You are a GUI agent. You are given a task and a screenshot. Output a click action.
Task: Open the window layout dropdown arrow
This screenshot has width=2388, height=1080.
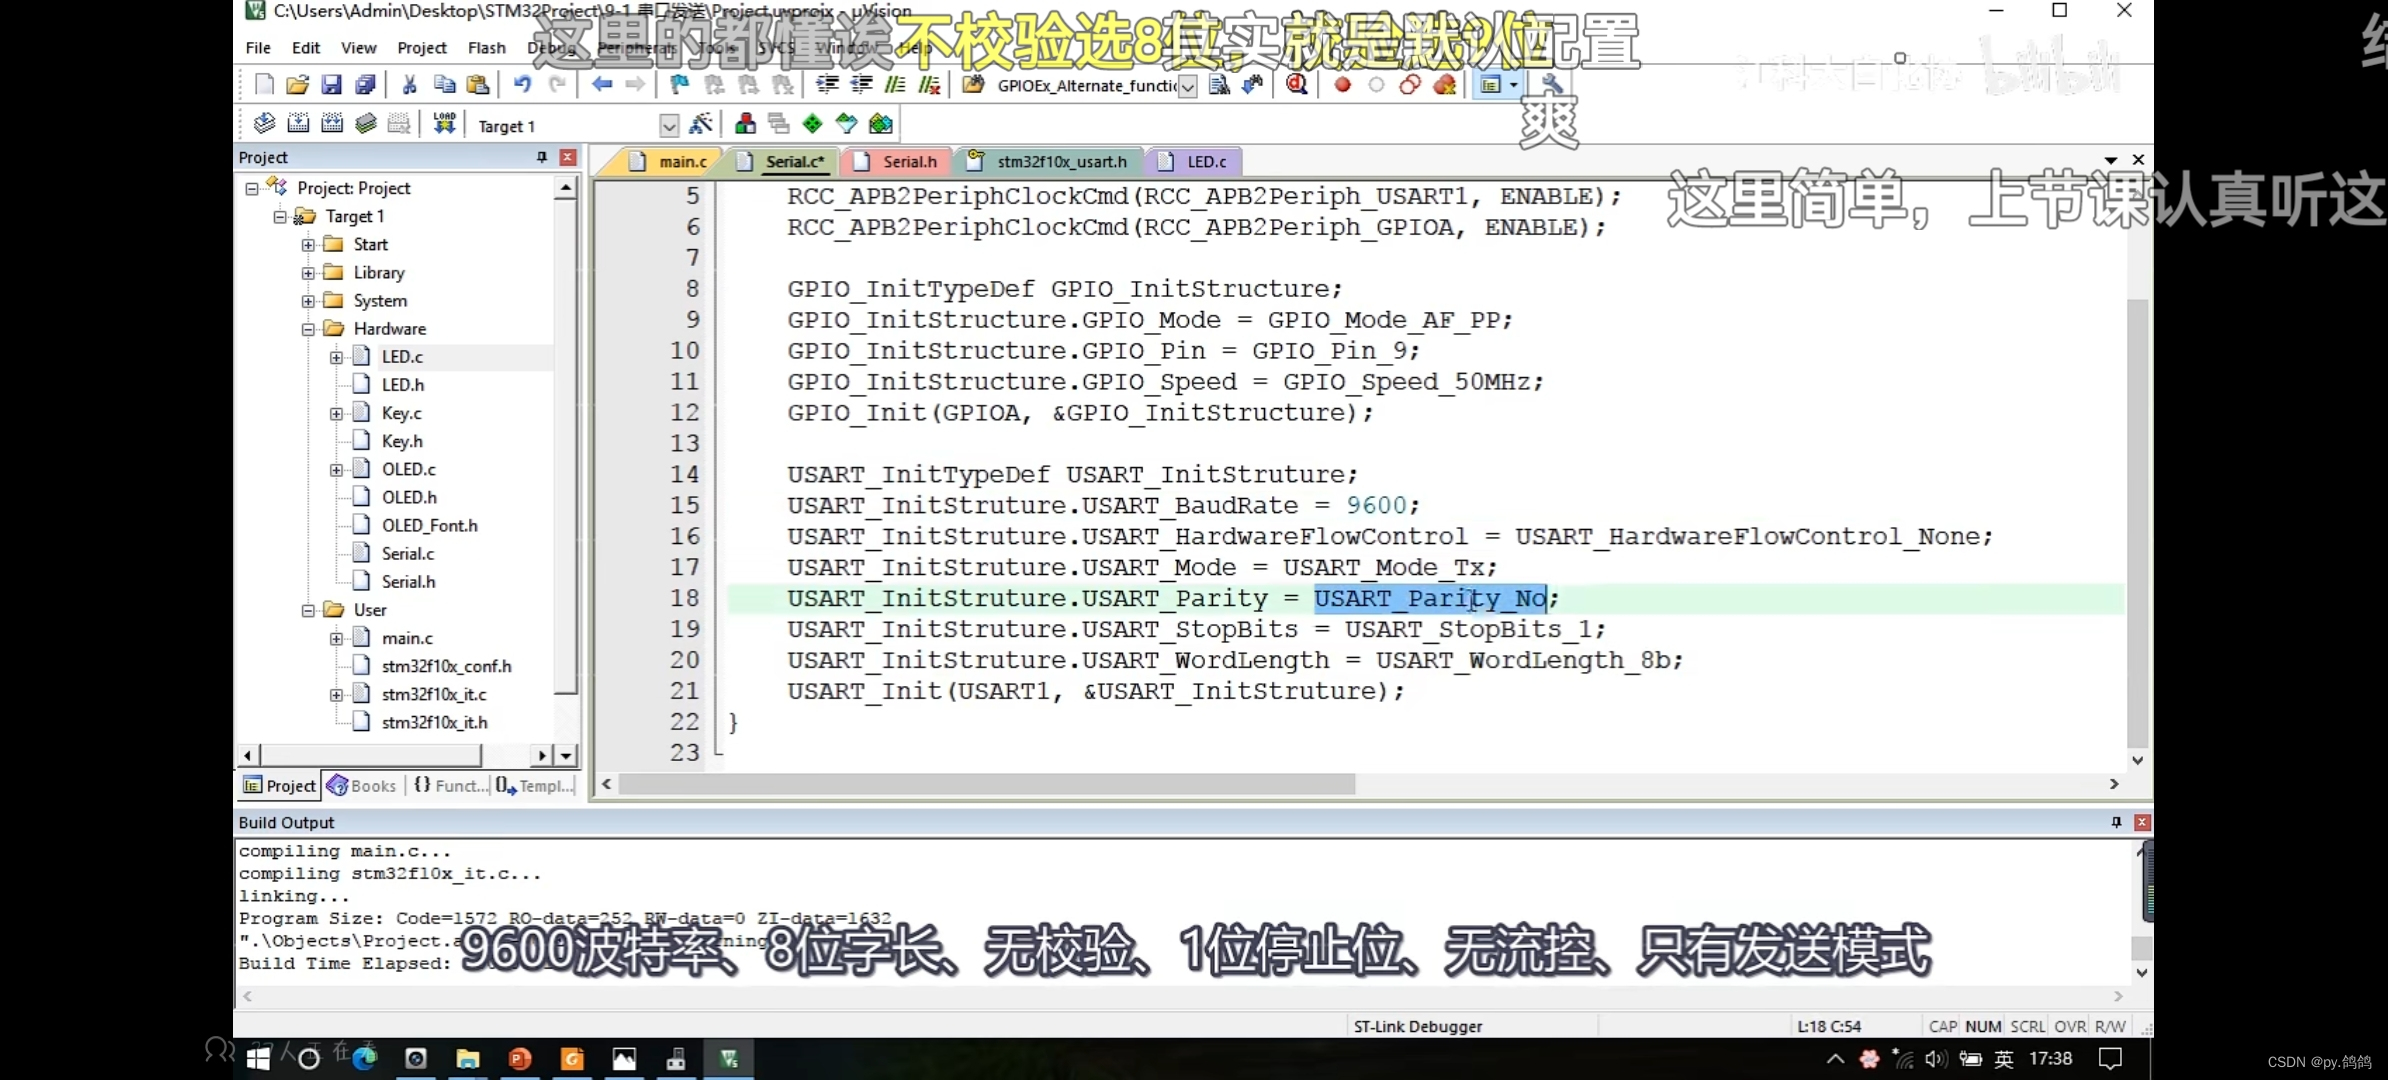1514,85
